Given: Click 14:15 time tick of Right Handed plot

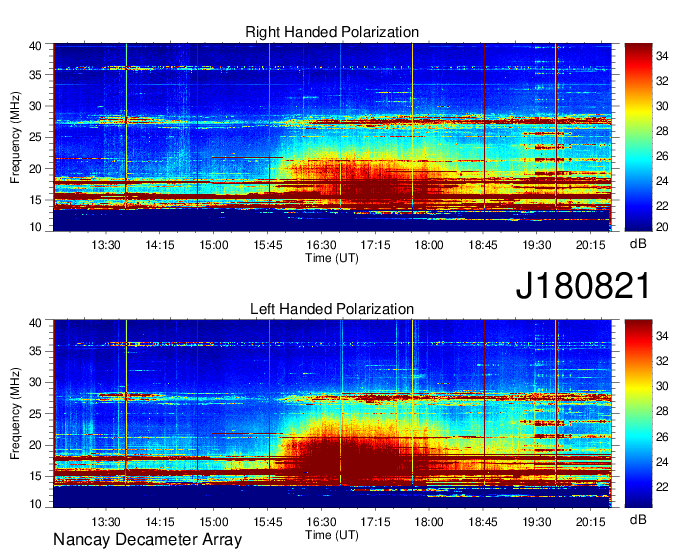Looking at the screenshot, I should 160,245.
